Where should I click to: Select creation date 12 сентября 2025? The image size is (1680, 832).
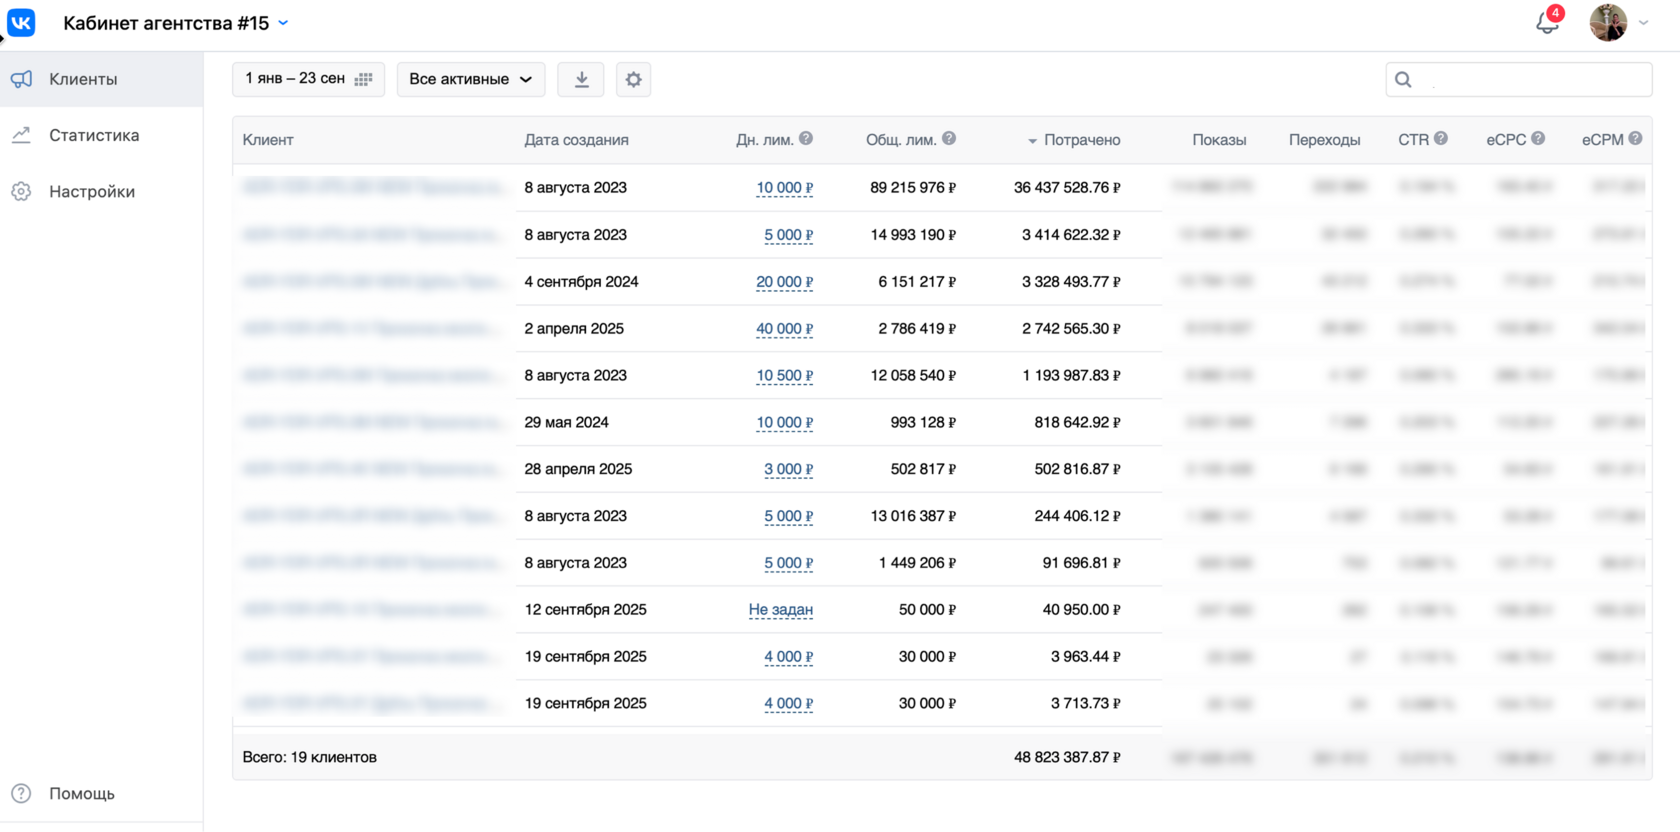[585, 610]
